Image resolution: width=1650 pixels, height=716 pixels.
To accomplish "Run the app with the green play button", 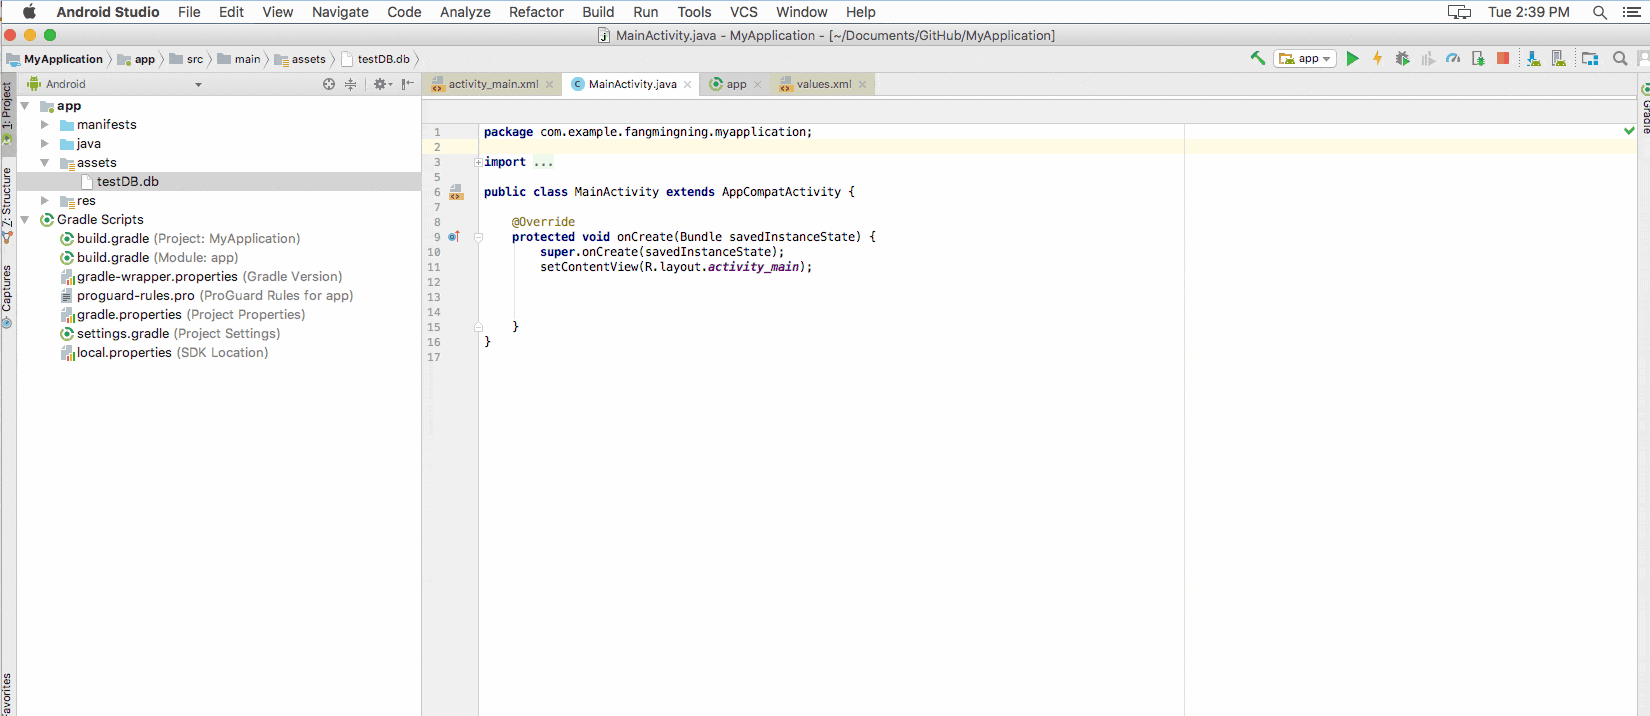I will tap(1352, 59).
